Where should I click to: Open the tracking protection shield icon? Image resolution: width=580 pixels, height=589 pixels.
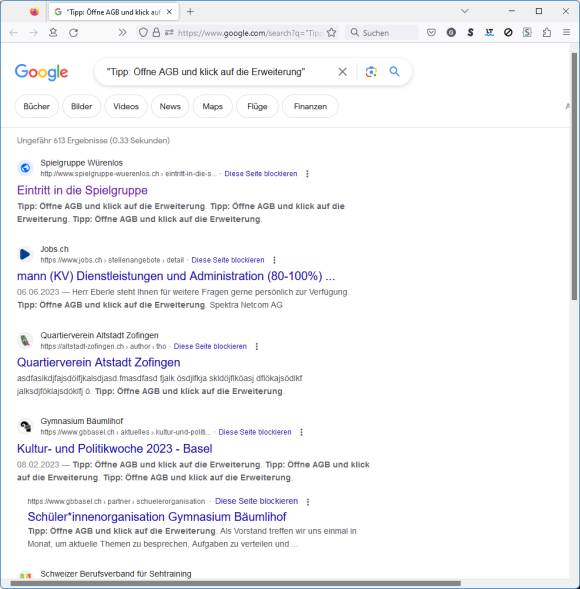(143, 33)
